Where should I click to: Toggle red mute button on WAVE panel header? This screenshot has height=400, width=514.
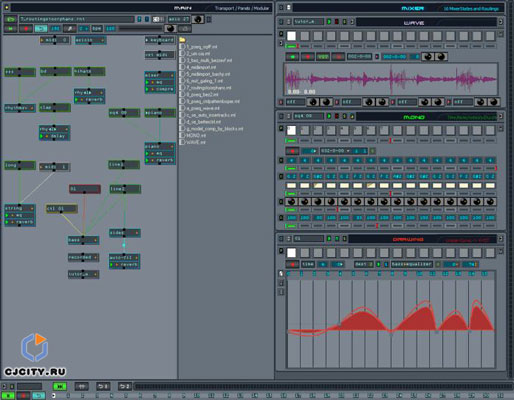click(x=337, y=22)
